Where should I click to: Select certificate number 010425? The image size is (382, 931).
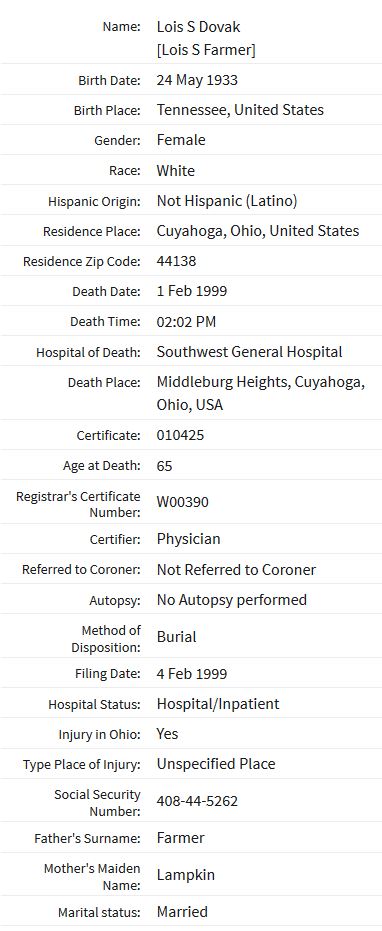(x=181, y=435)
